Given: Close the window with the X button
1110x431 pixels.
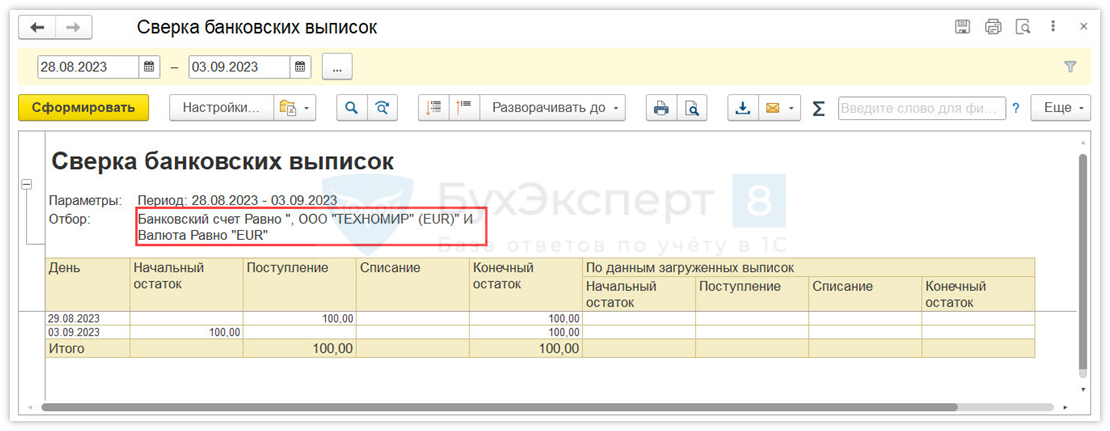Looking at the screenshot, I should click(x=1083, y=27).
